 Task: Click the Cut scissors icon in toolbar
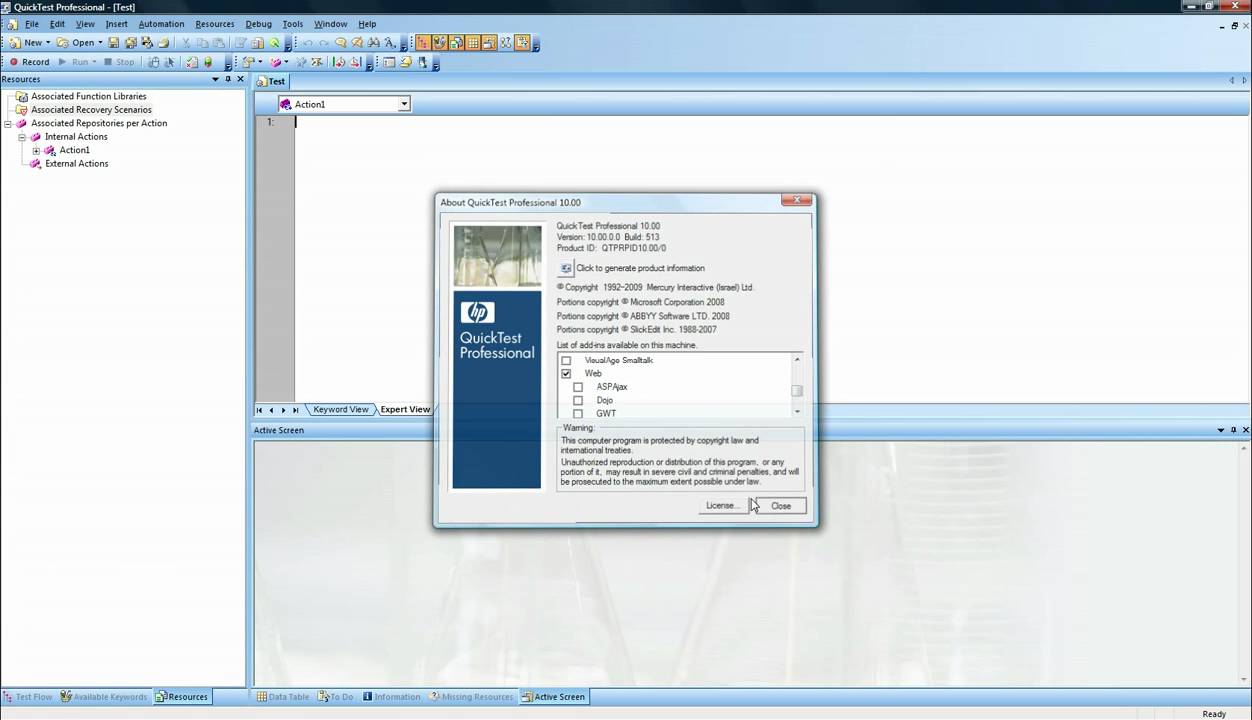point(186,43)
